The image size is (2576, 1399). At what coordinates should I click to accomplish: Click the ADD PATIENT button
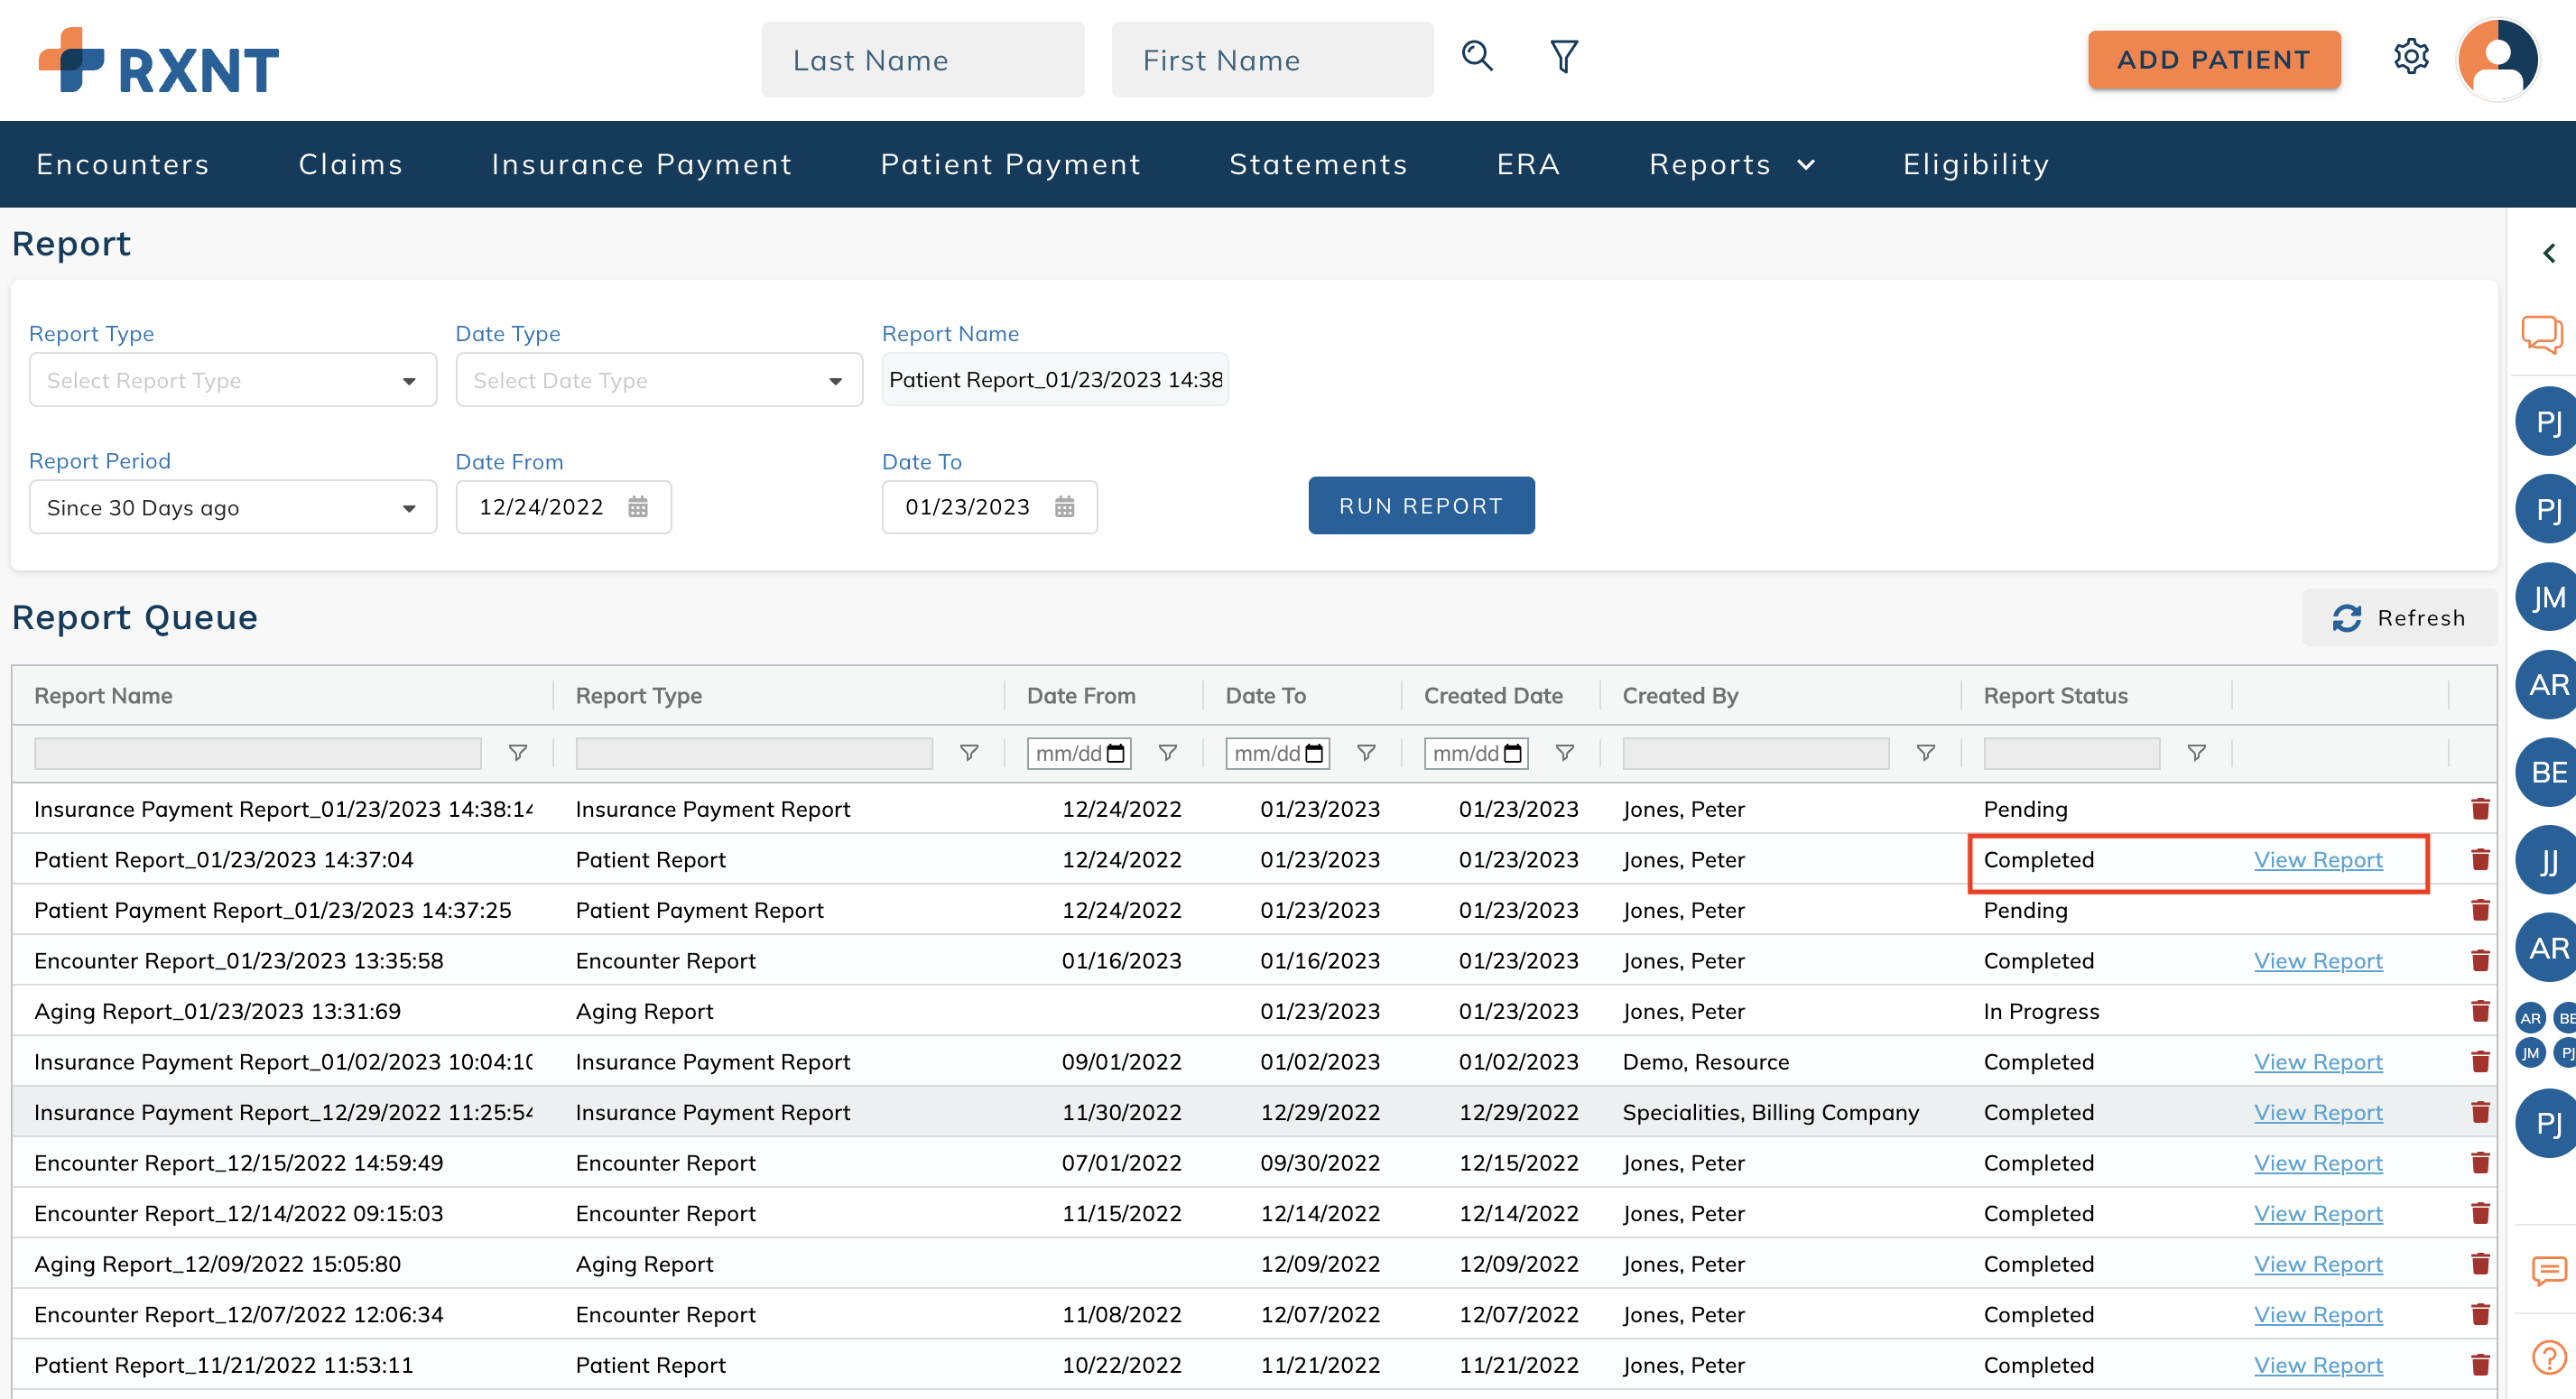coord(2214,59)
